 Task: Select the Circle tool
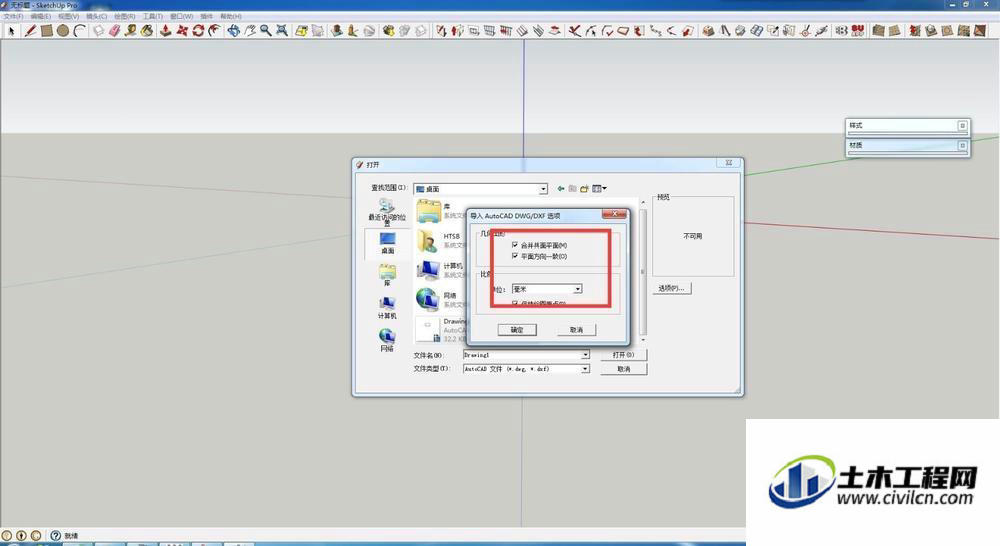[x=62, y=31]
